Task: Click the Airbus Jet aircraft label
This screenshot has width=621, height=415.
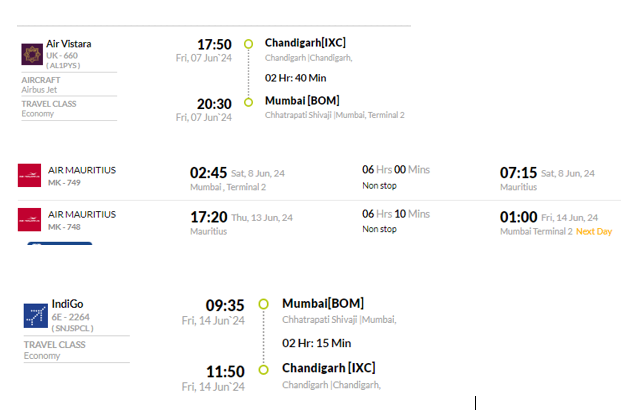Action: coord(39,90)
